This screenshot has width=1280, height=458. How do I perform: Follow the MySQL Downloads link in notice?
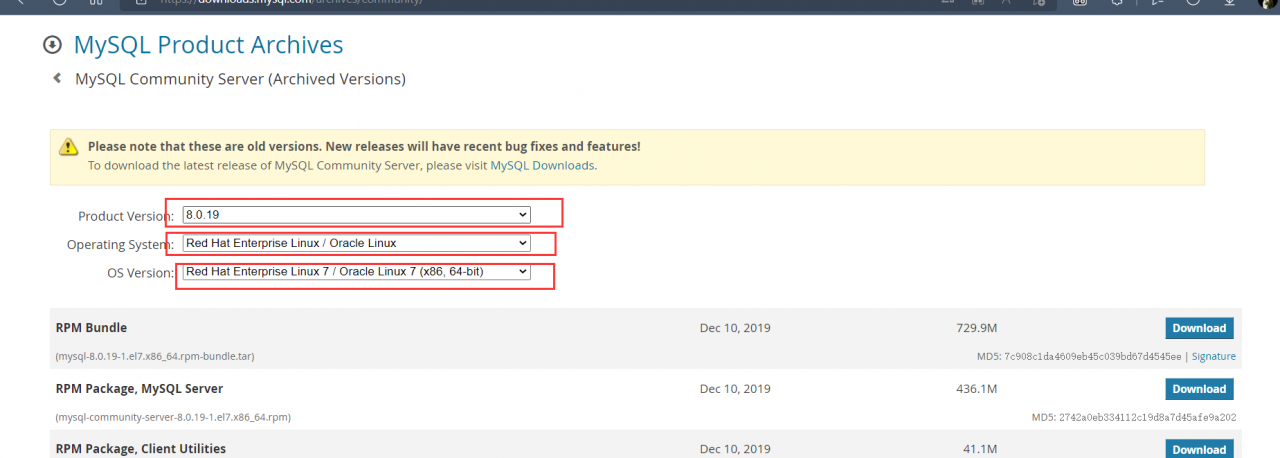(542, 165)
